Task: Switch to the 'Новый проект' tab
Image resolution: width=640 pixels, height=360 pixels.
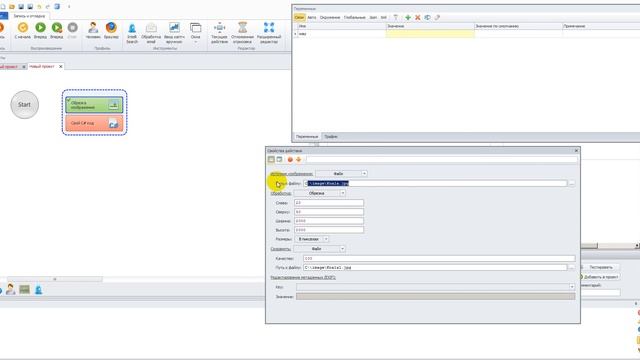Action: pyautogui.click(x=42, y=66)
